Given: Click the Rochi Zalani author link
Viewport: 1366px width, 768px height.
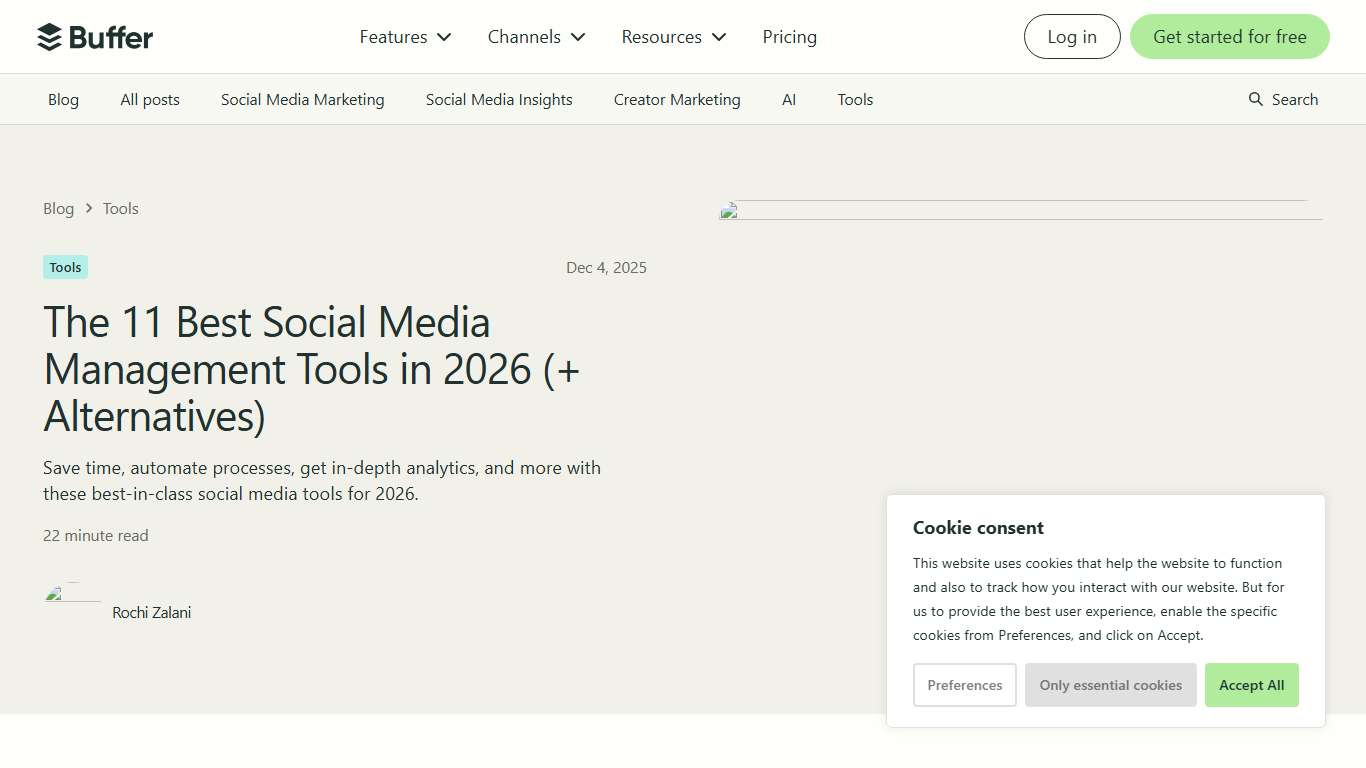Looking at the screenshot, I should pyautogui.click(x=151, y=612).
